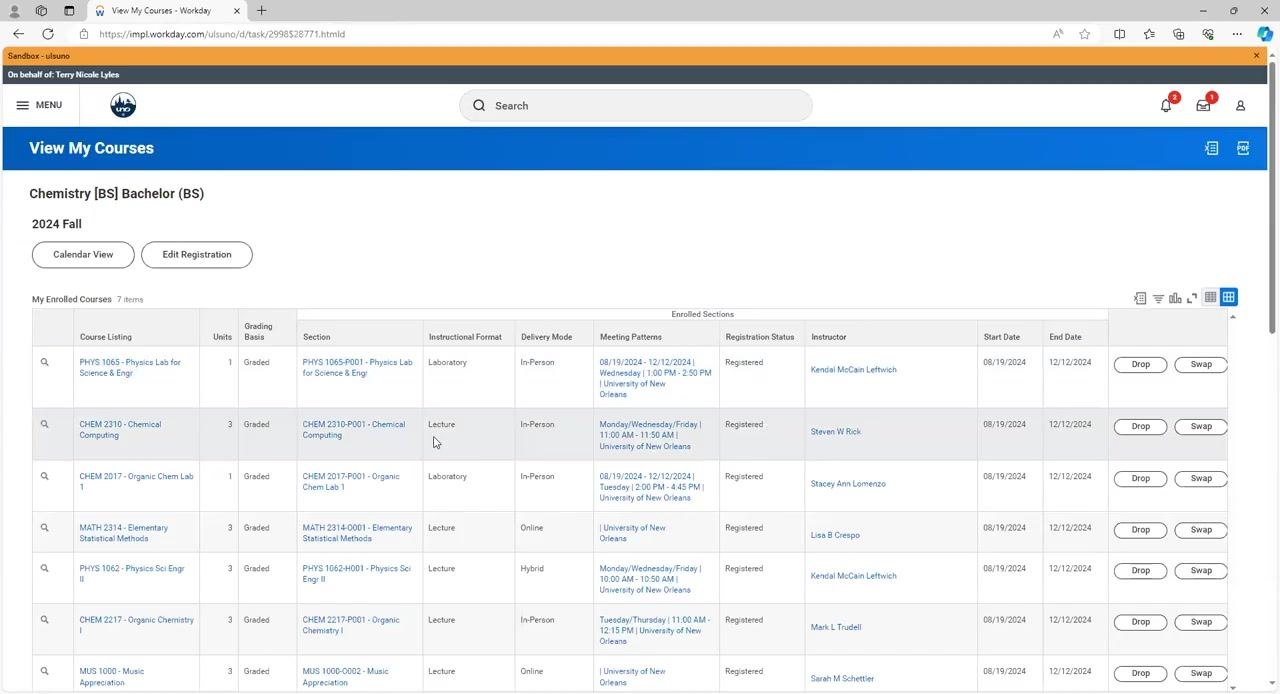Screen dimensions: 1280x694
Task: Drop the MUS 1000 course
Action: coord(1141,673)
